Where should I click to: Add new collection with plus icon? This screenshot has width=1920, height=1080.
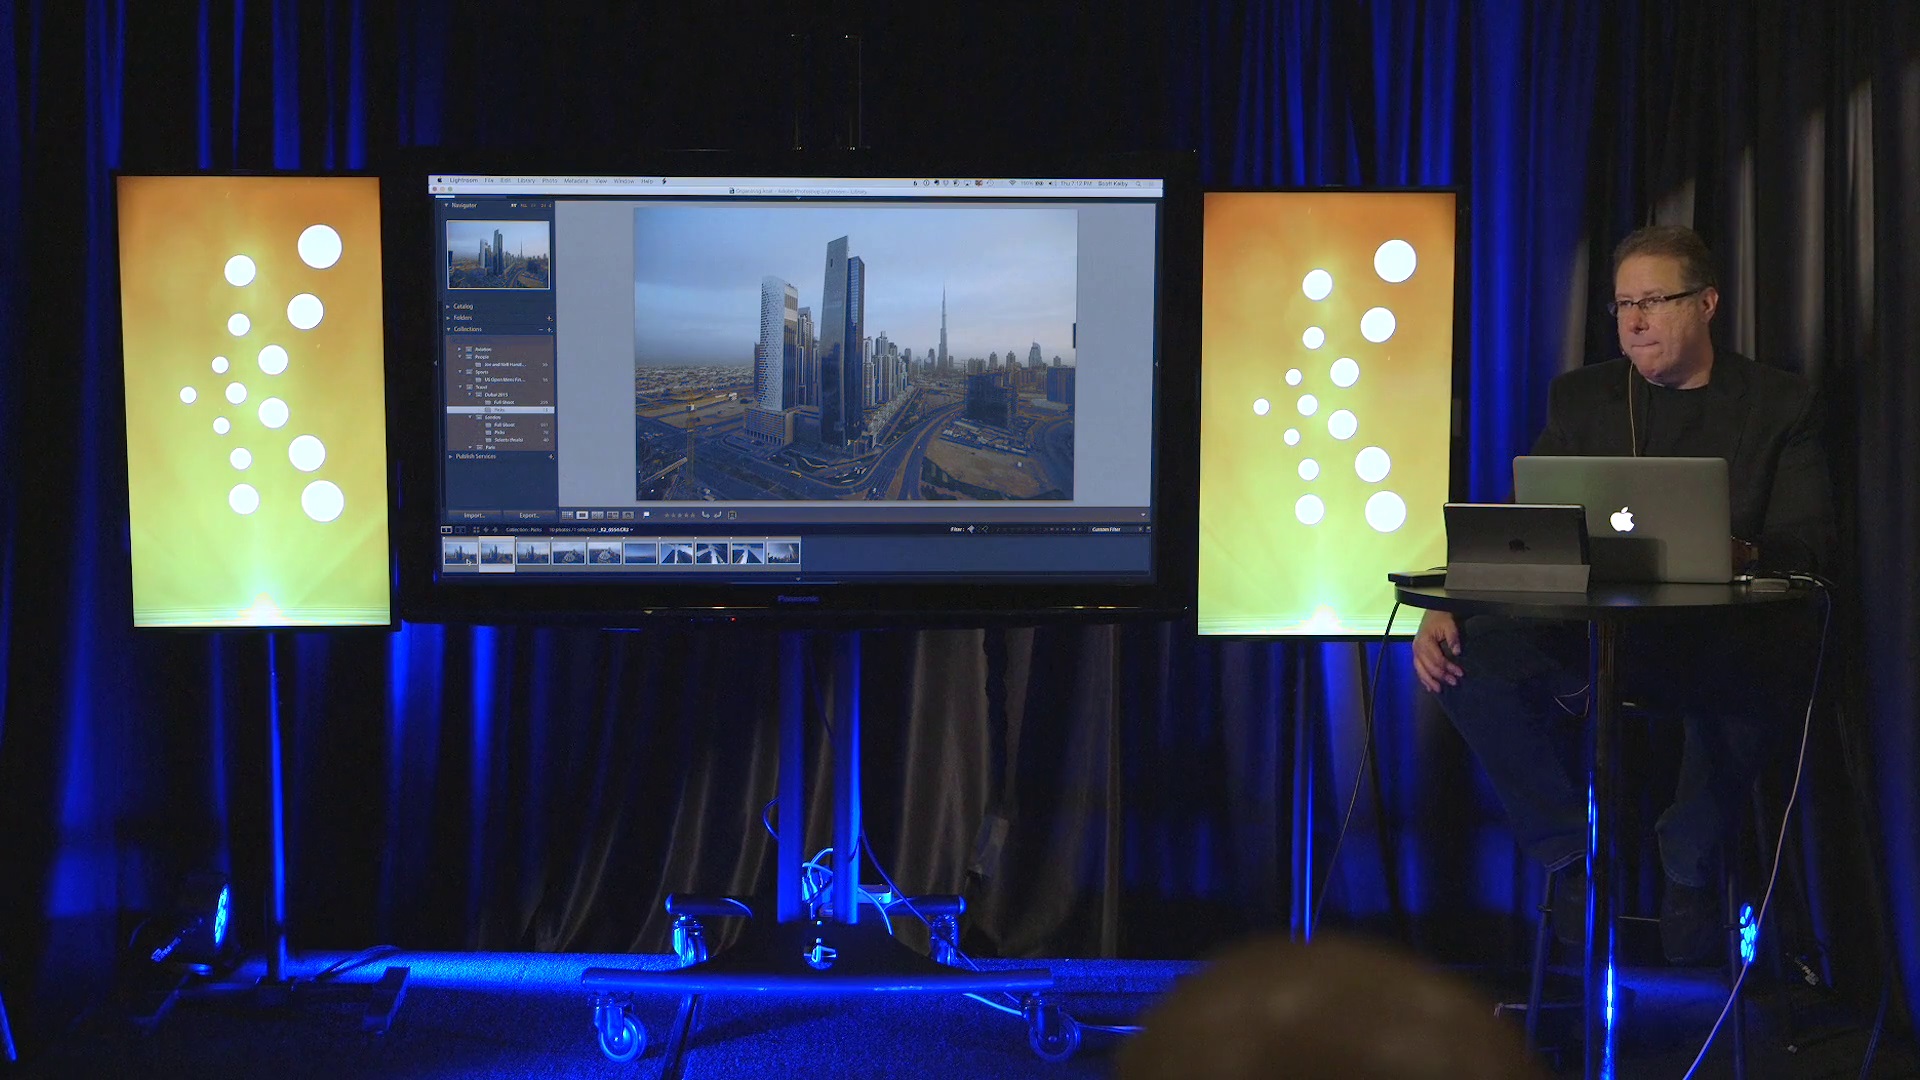[x=549, y=329]
